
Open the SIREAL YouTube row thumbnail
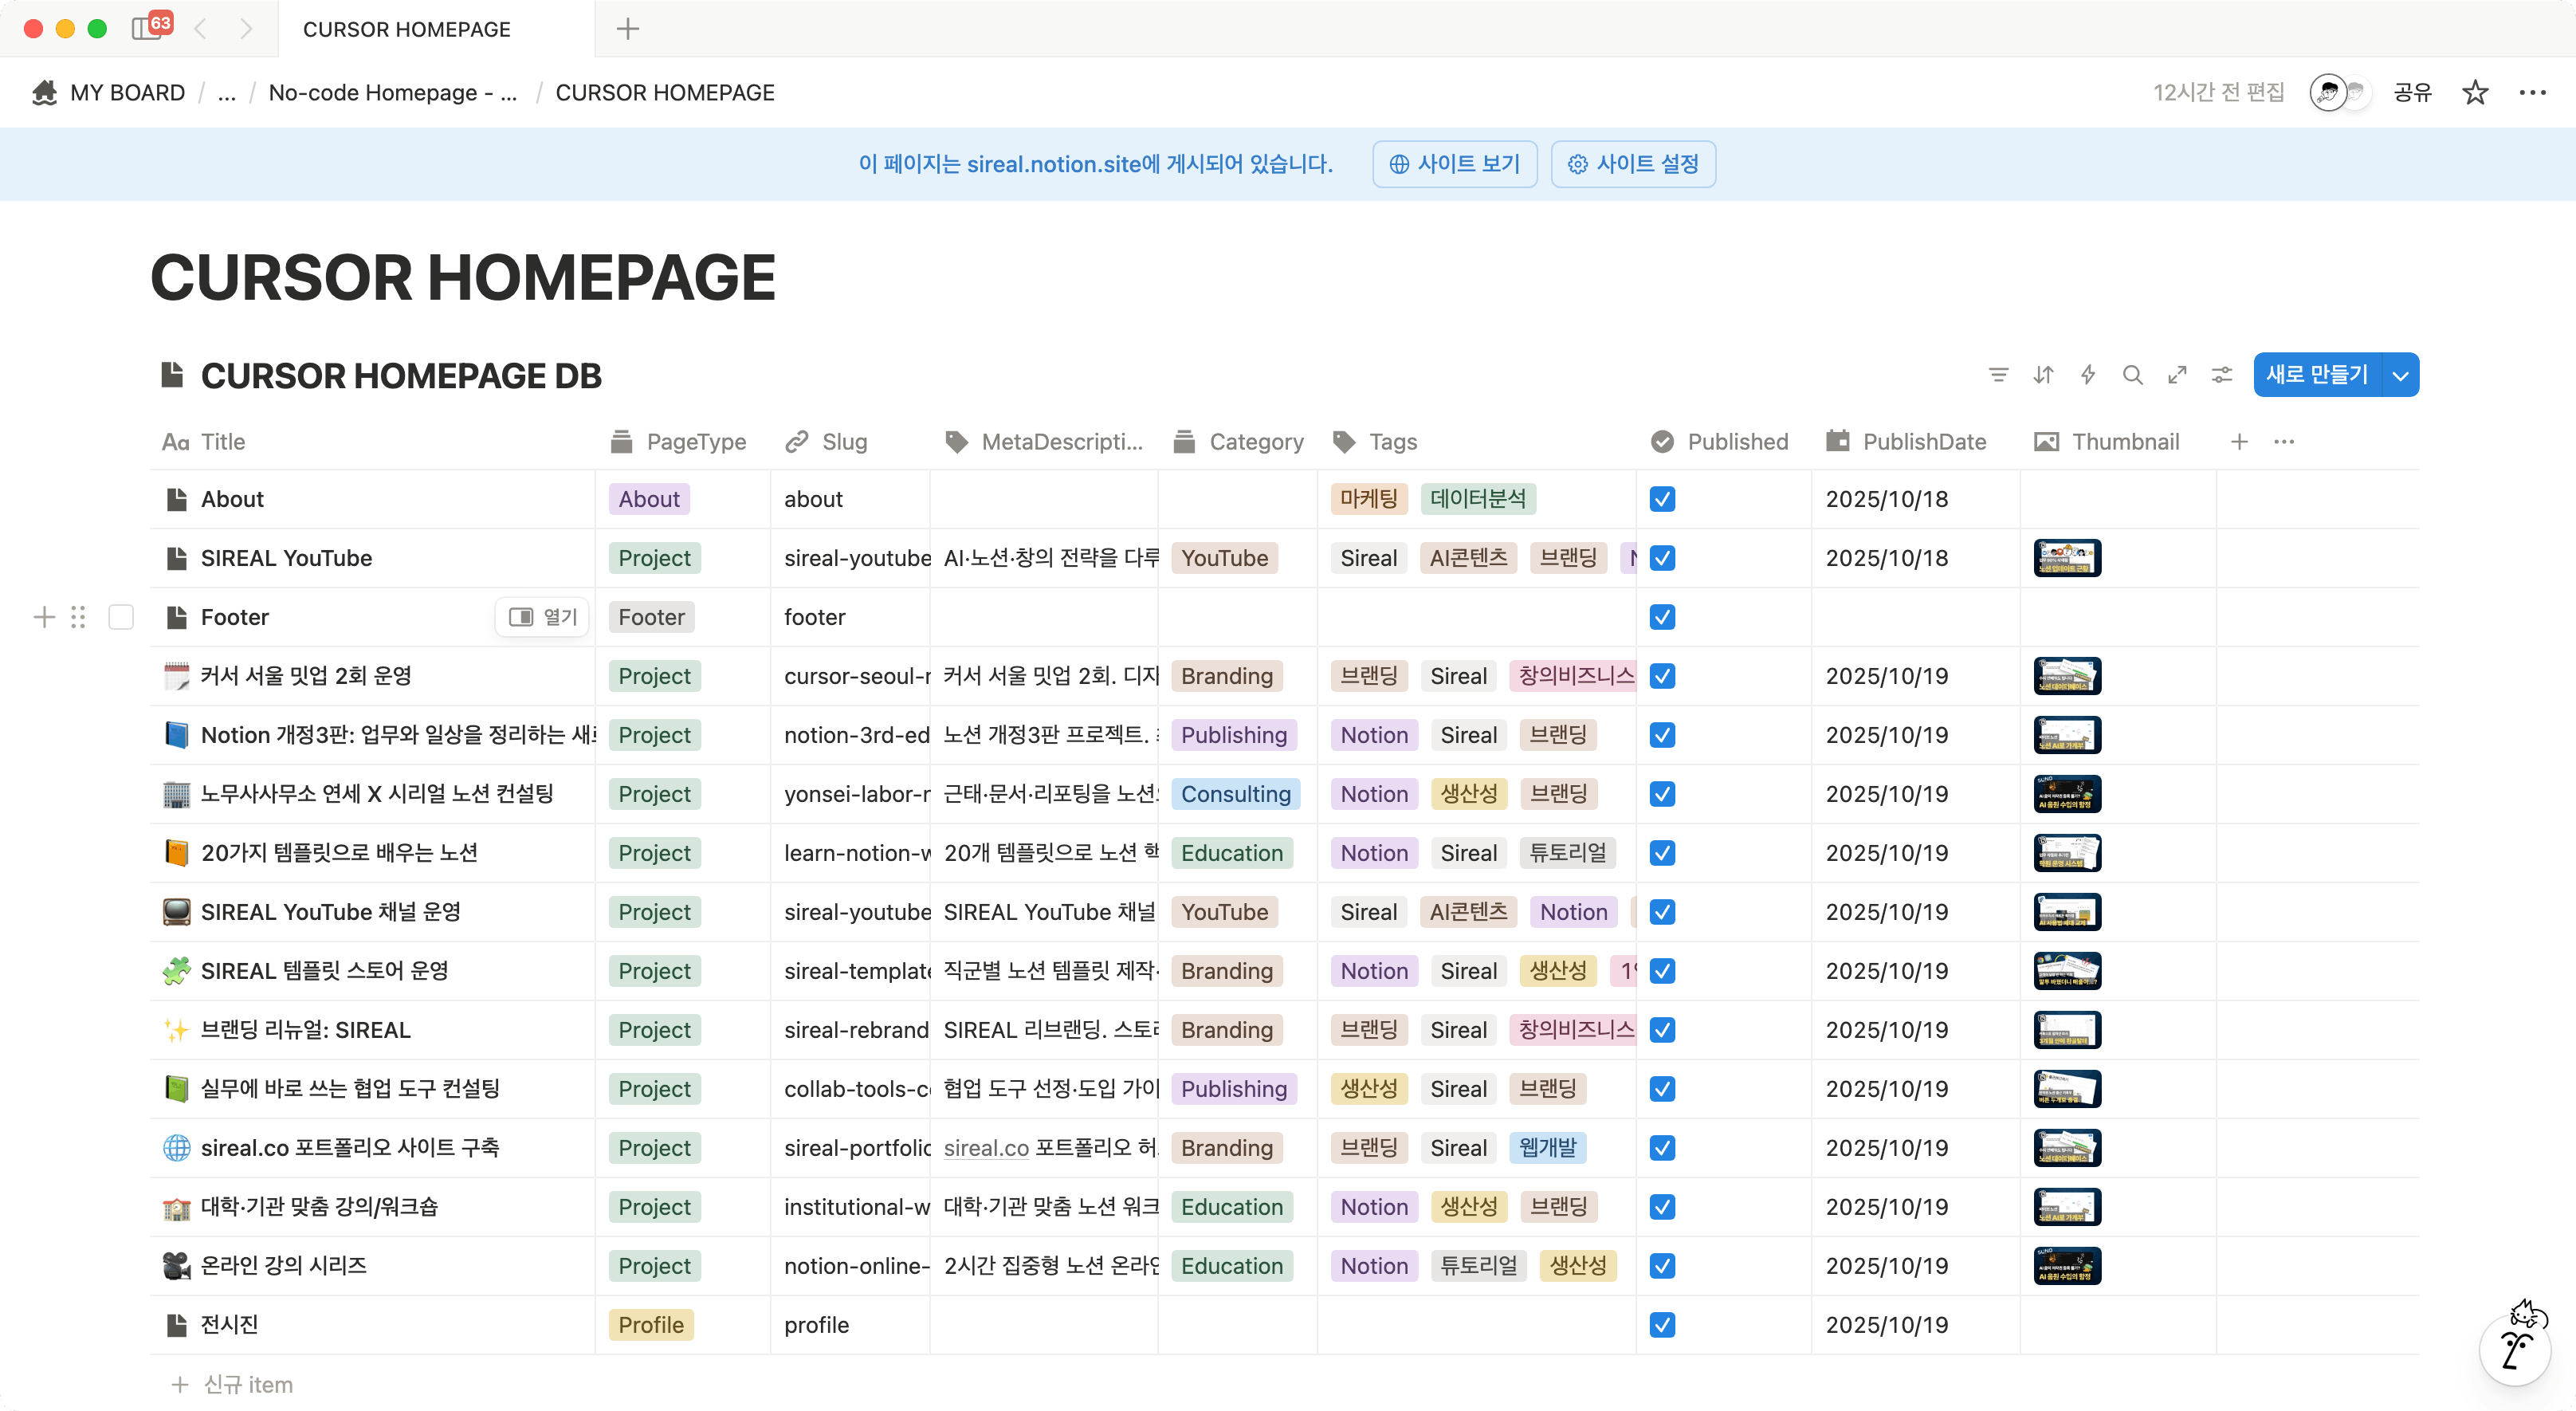click(x=2067, y=558)
